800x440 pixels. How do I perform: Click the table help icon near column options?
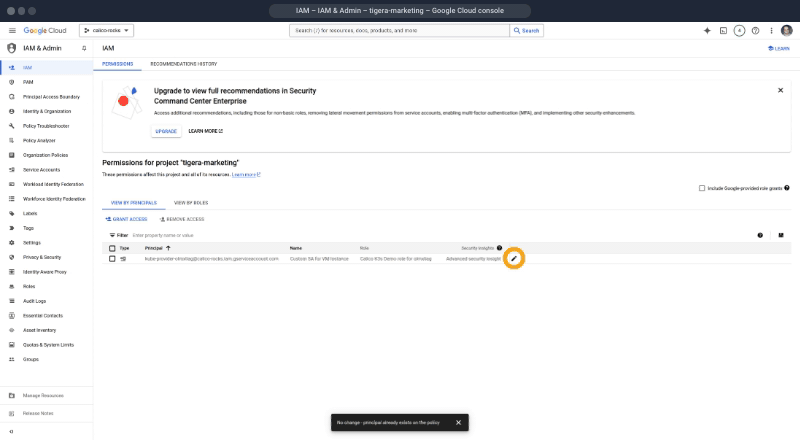click(x=760, y=235)
